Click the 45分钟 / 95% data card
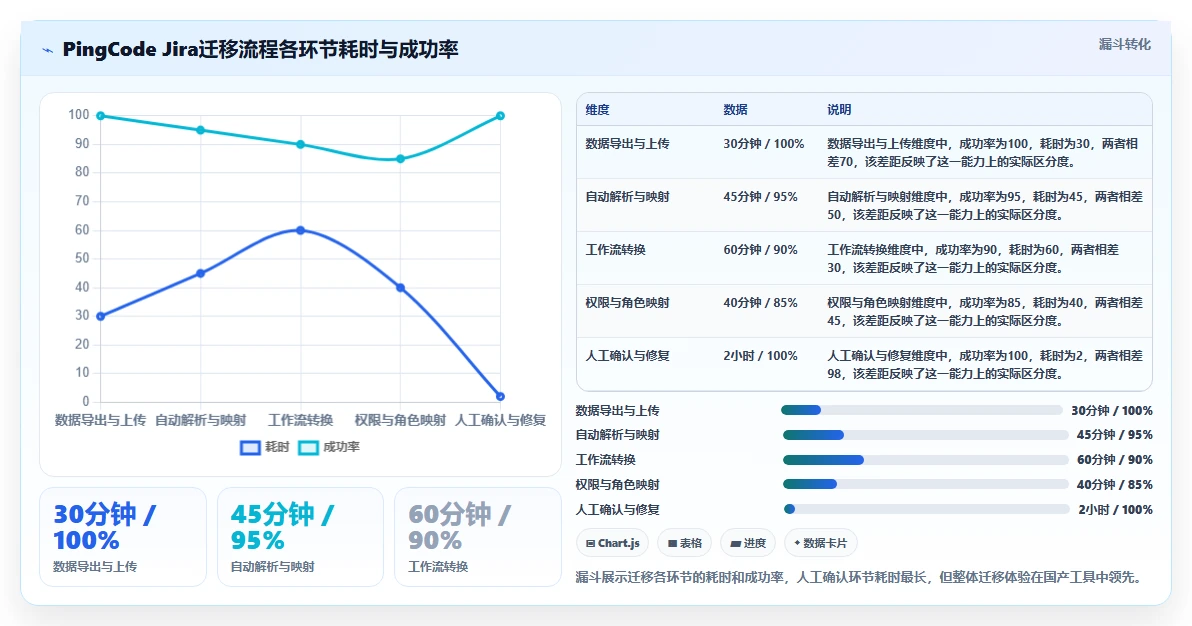1192x626 pixels. click(x=300, y=537)
